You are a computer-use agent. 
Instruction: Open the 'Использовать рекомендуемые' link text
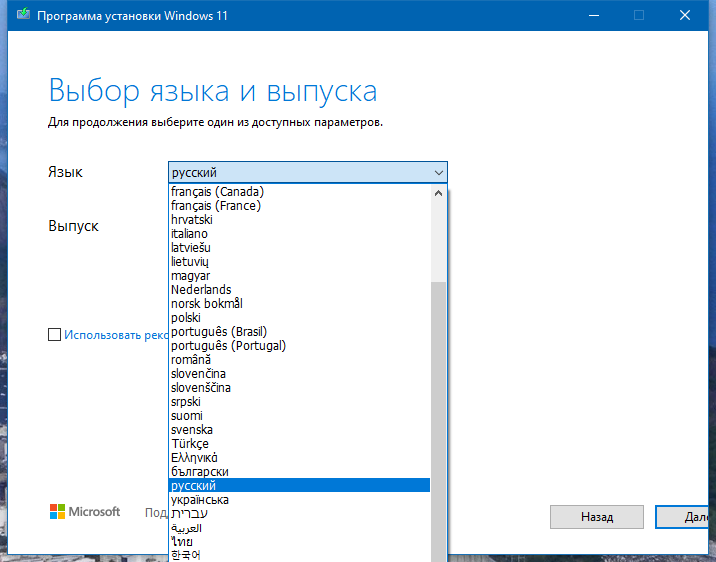click(x=116, y=335)
